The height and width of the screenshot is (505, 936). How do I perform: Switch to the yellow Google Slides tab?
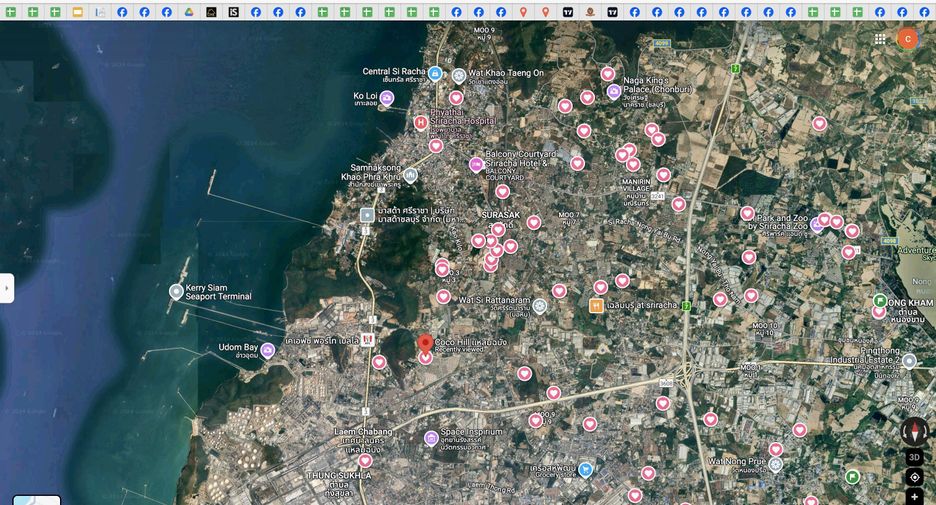(78, 12)
